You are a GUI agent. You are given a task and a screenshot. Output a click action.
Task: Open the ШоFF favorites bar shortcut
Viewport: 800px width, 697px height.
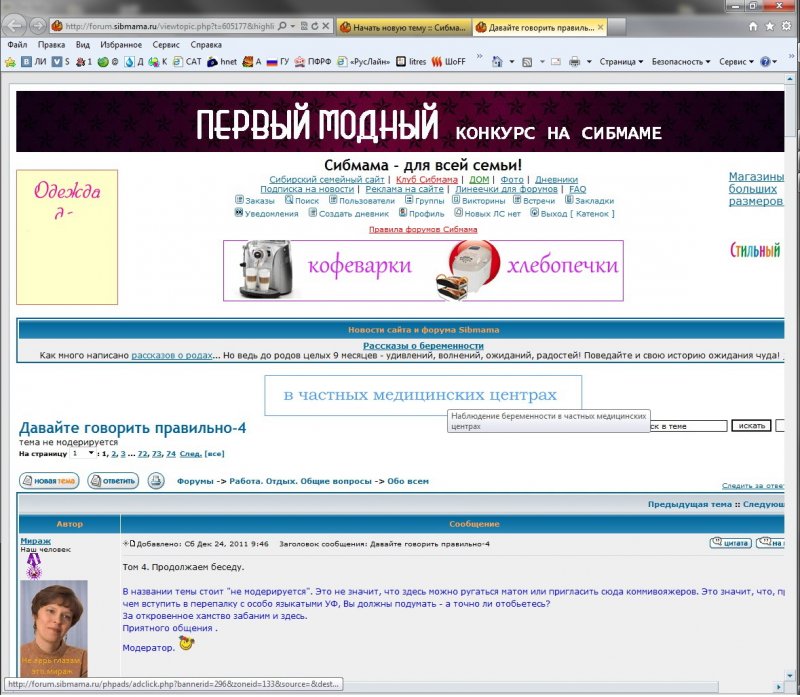tap(448, 62)
